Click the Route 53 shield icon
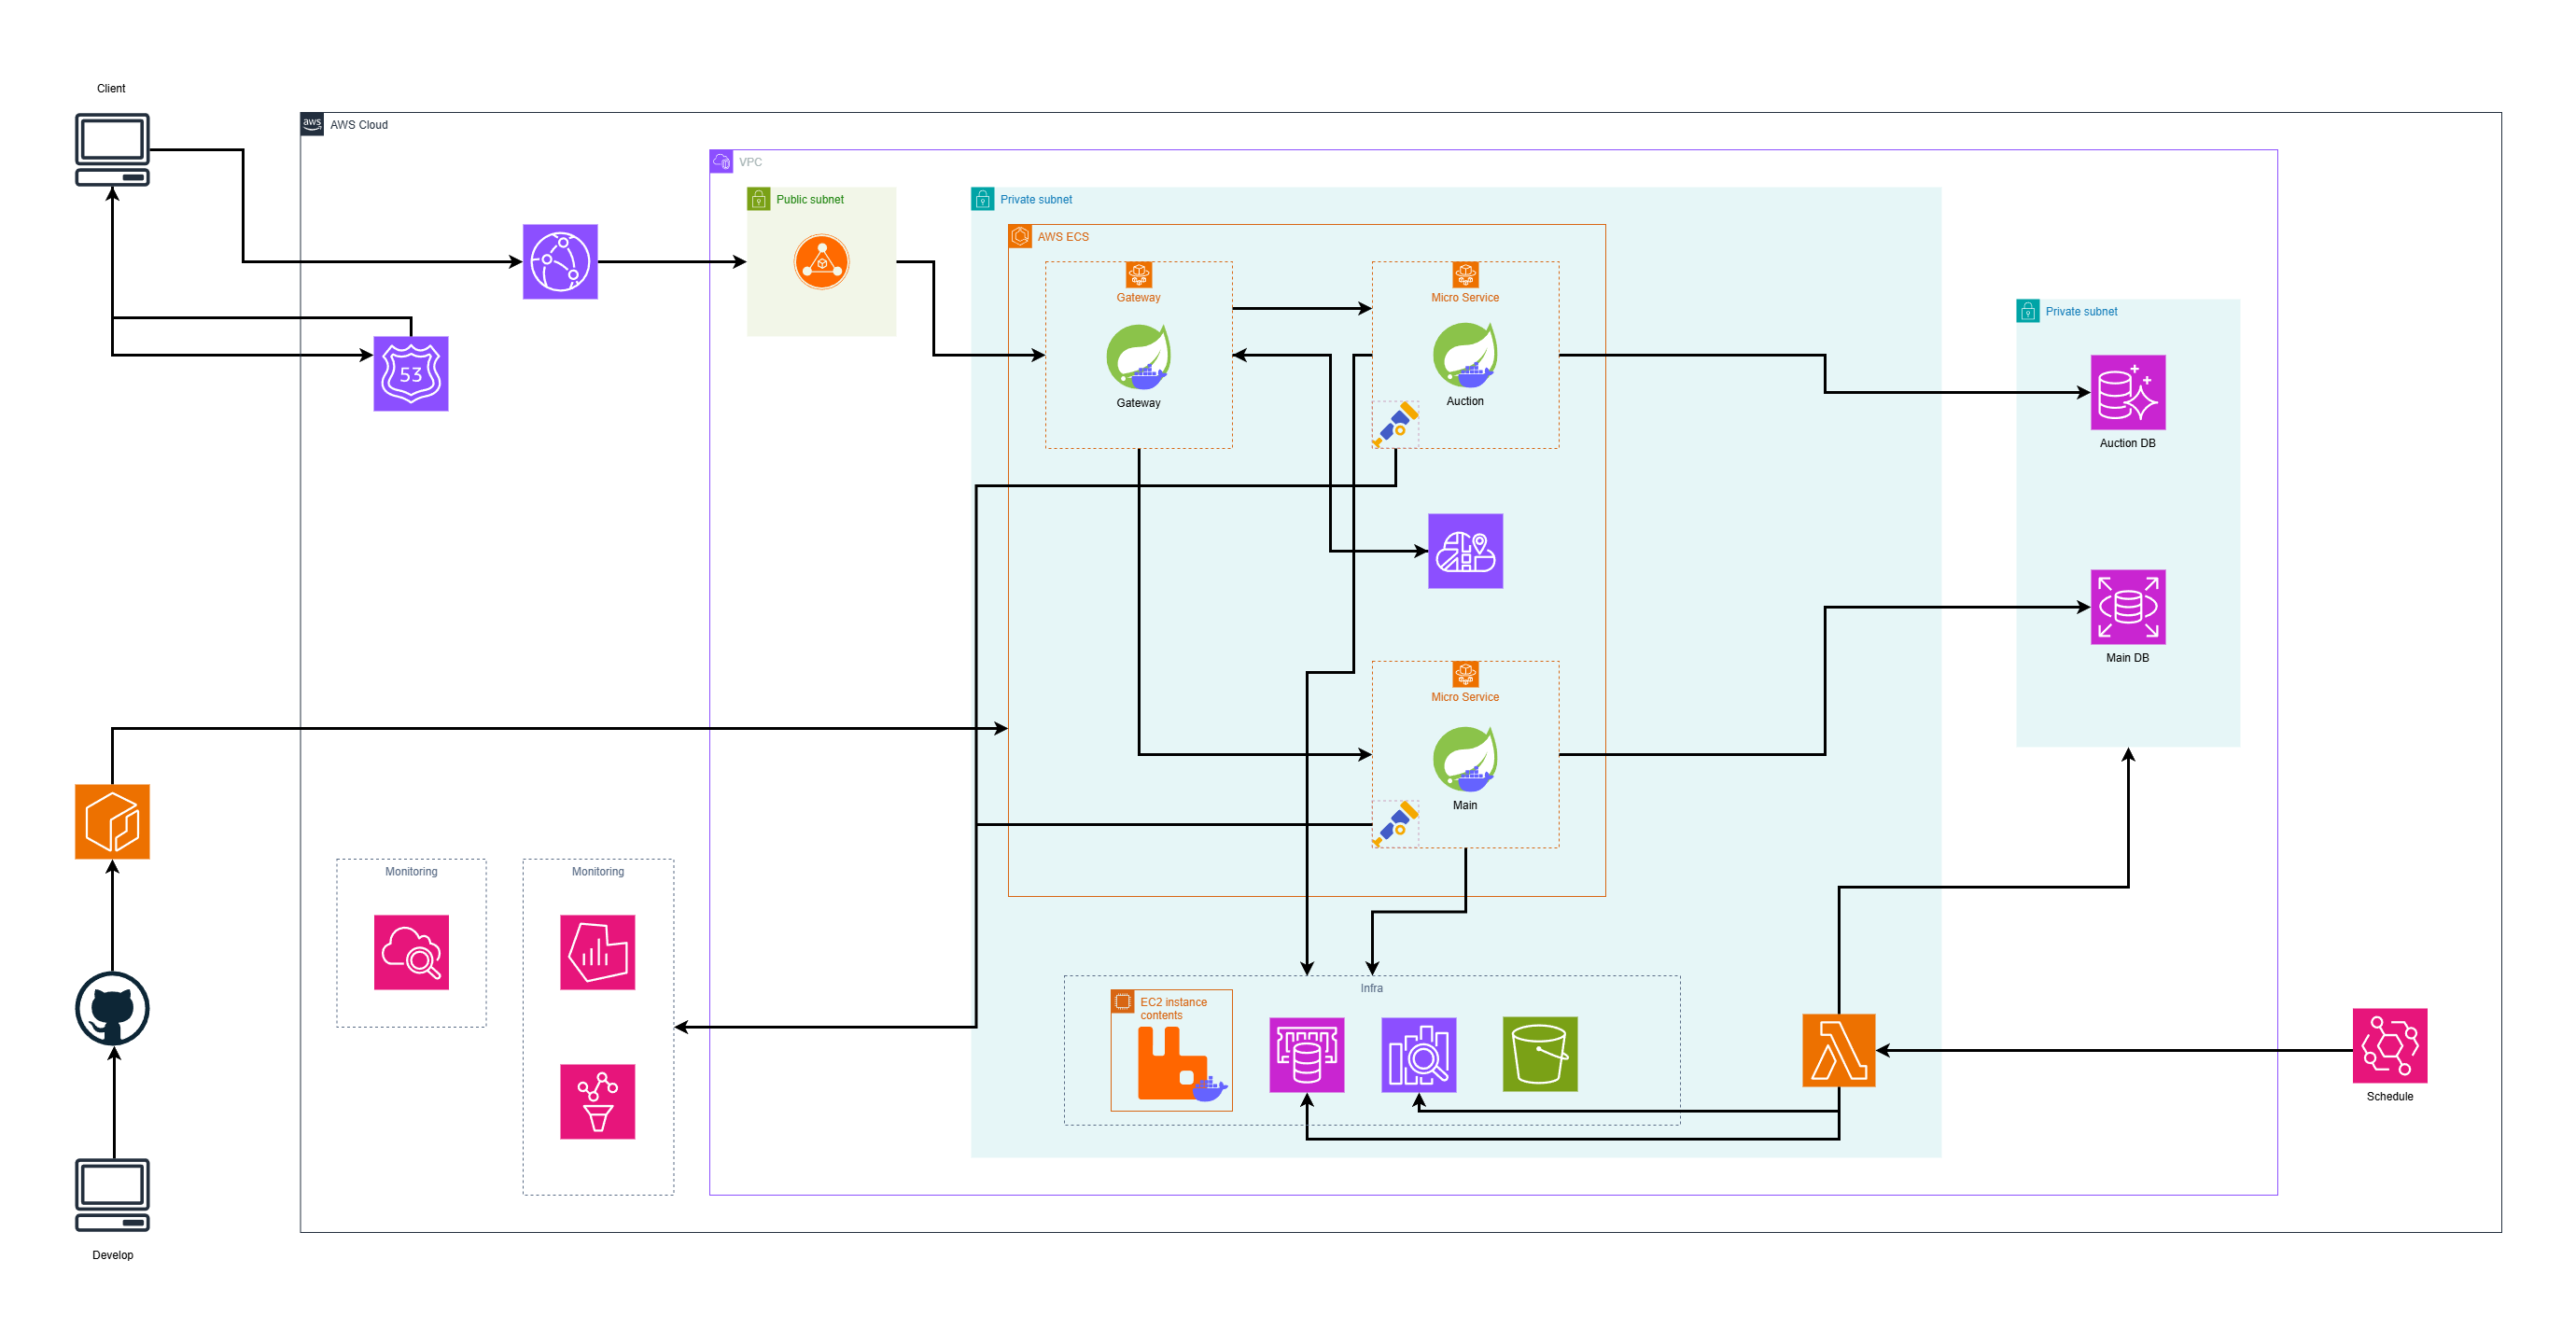The width and height of the screenshot is (2576, 1344). (410, 374)
